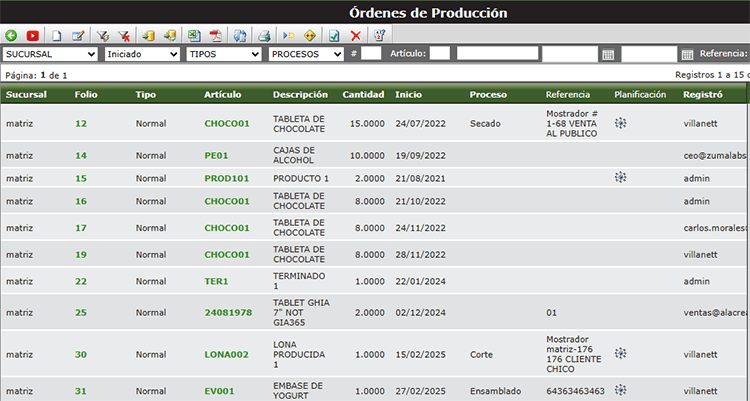Sort by Descripción column header
Image resolution: width=750 pixels, height=401 pixels.
tap(300, 94)
